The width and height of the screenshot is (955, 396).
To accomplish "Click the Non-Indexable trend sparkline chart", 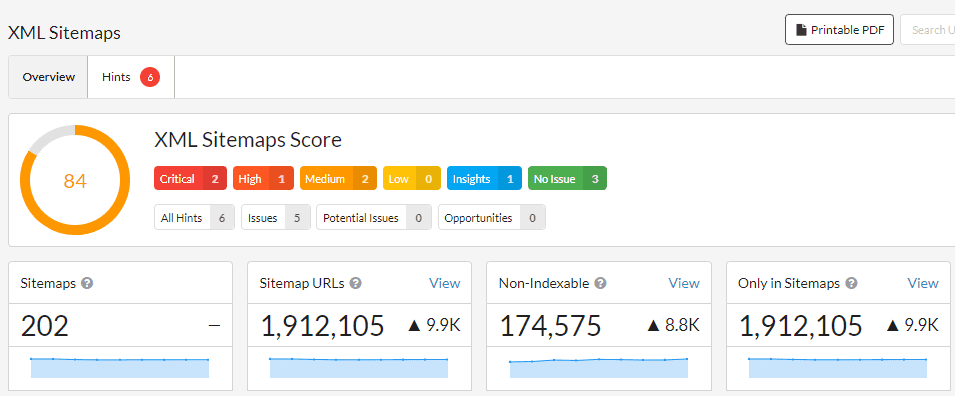I will coord(599,368).
